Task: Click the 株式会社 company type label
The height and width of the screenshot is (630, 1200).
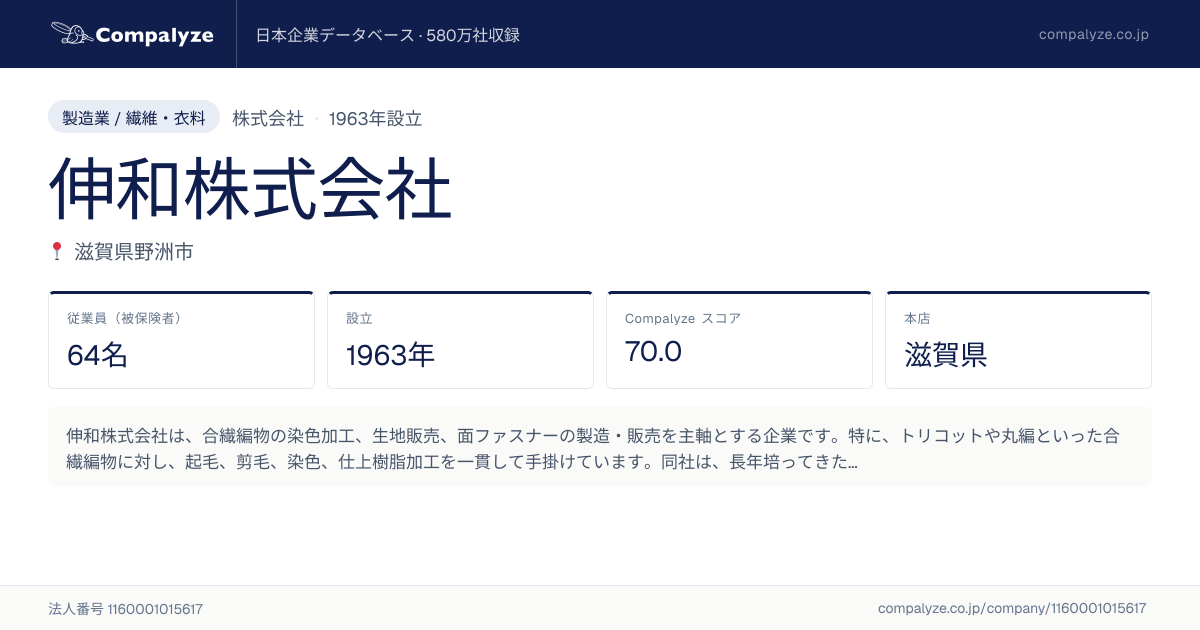Action: (x=268, y=118)
